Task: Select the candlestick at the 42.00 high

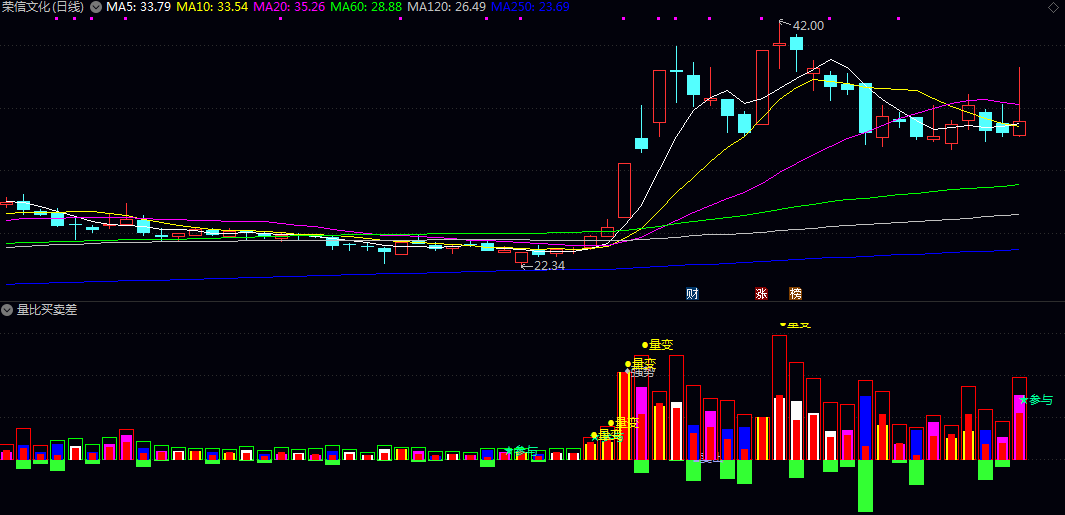Action: pos(780,43)
